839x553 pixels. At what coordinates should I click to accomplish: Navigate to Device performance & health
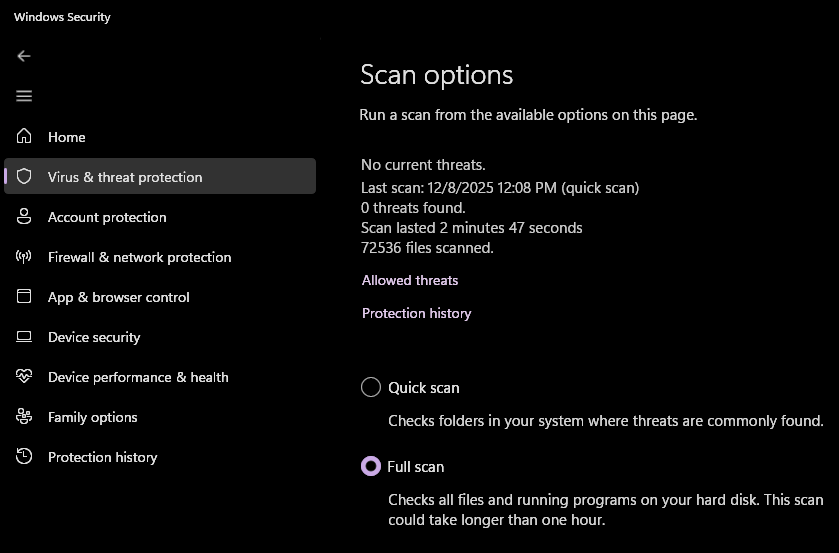138,377
